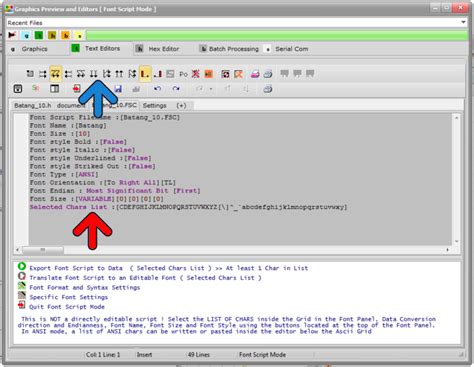Click the redo arrow icon

176,89
